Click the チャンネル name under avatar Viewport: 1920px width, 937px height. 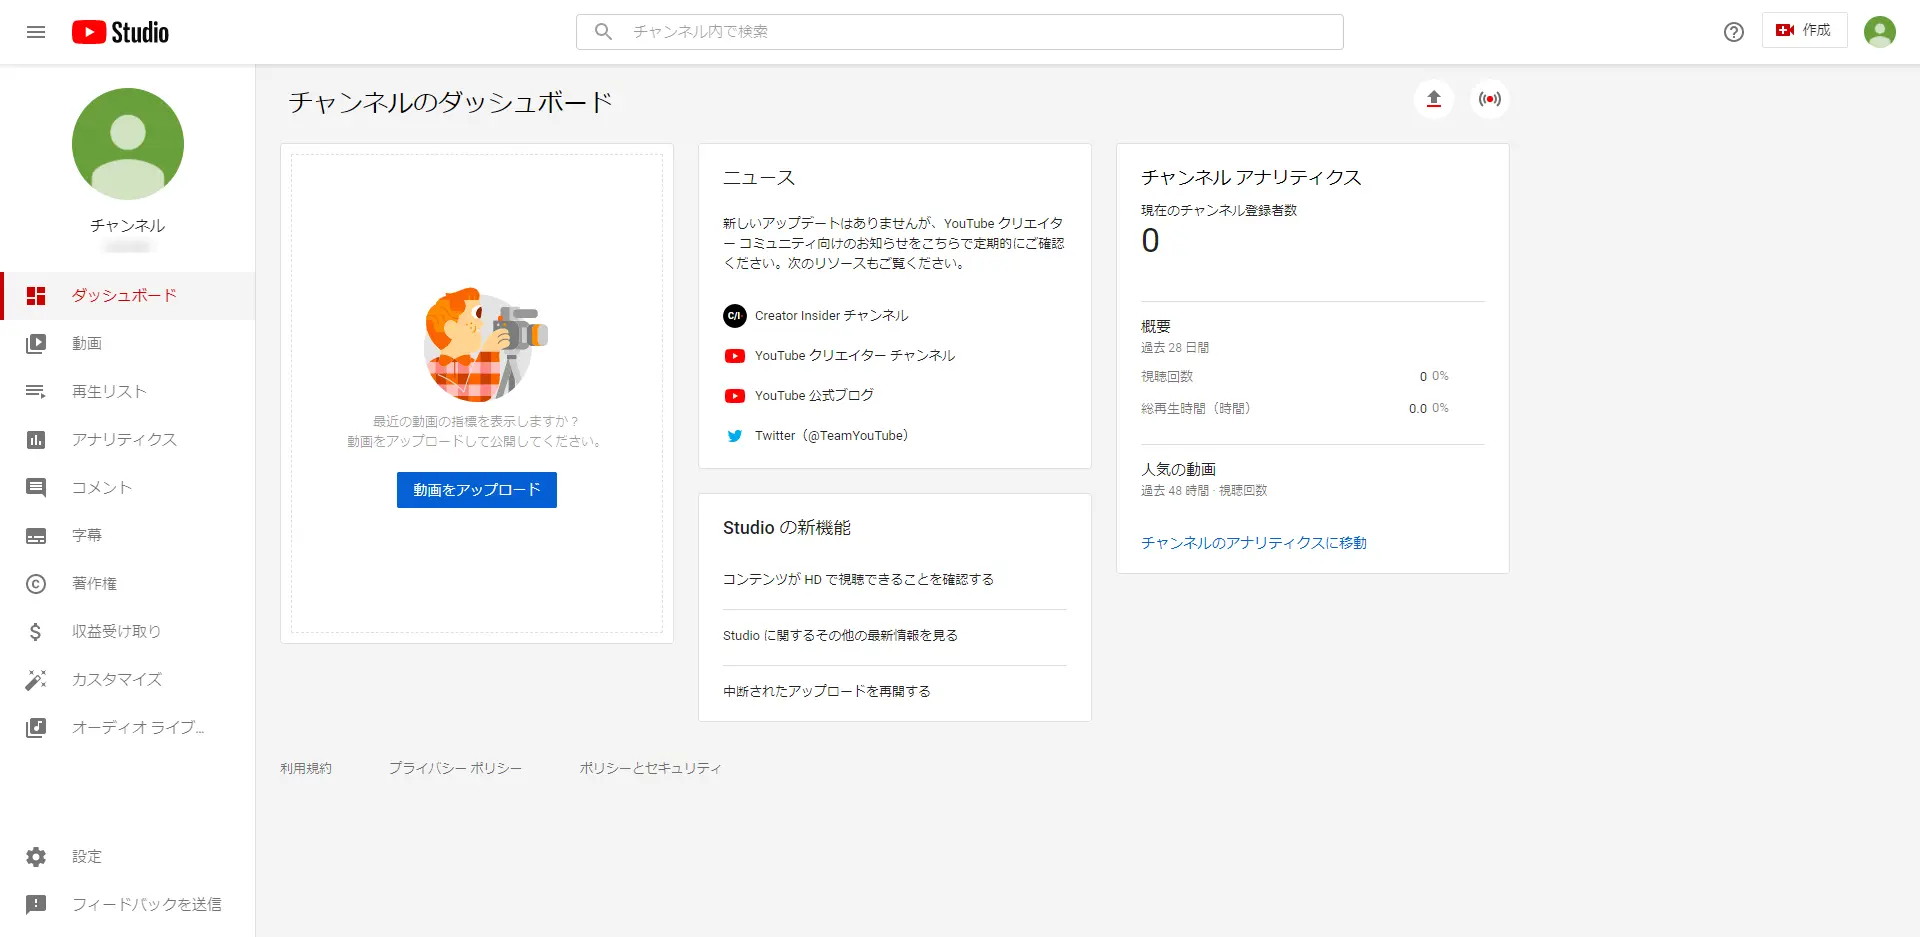click(128, 226)
